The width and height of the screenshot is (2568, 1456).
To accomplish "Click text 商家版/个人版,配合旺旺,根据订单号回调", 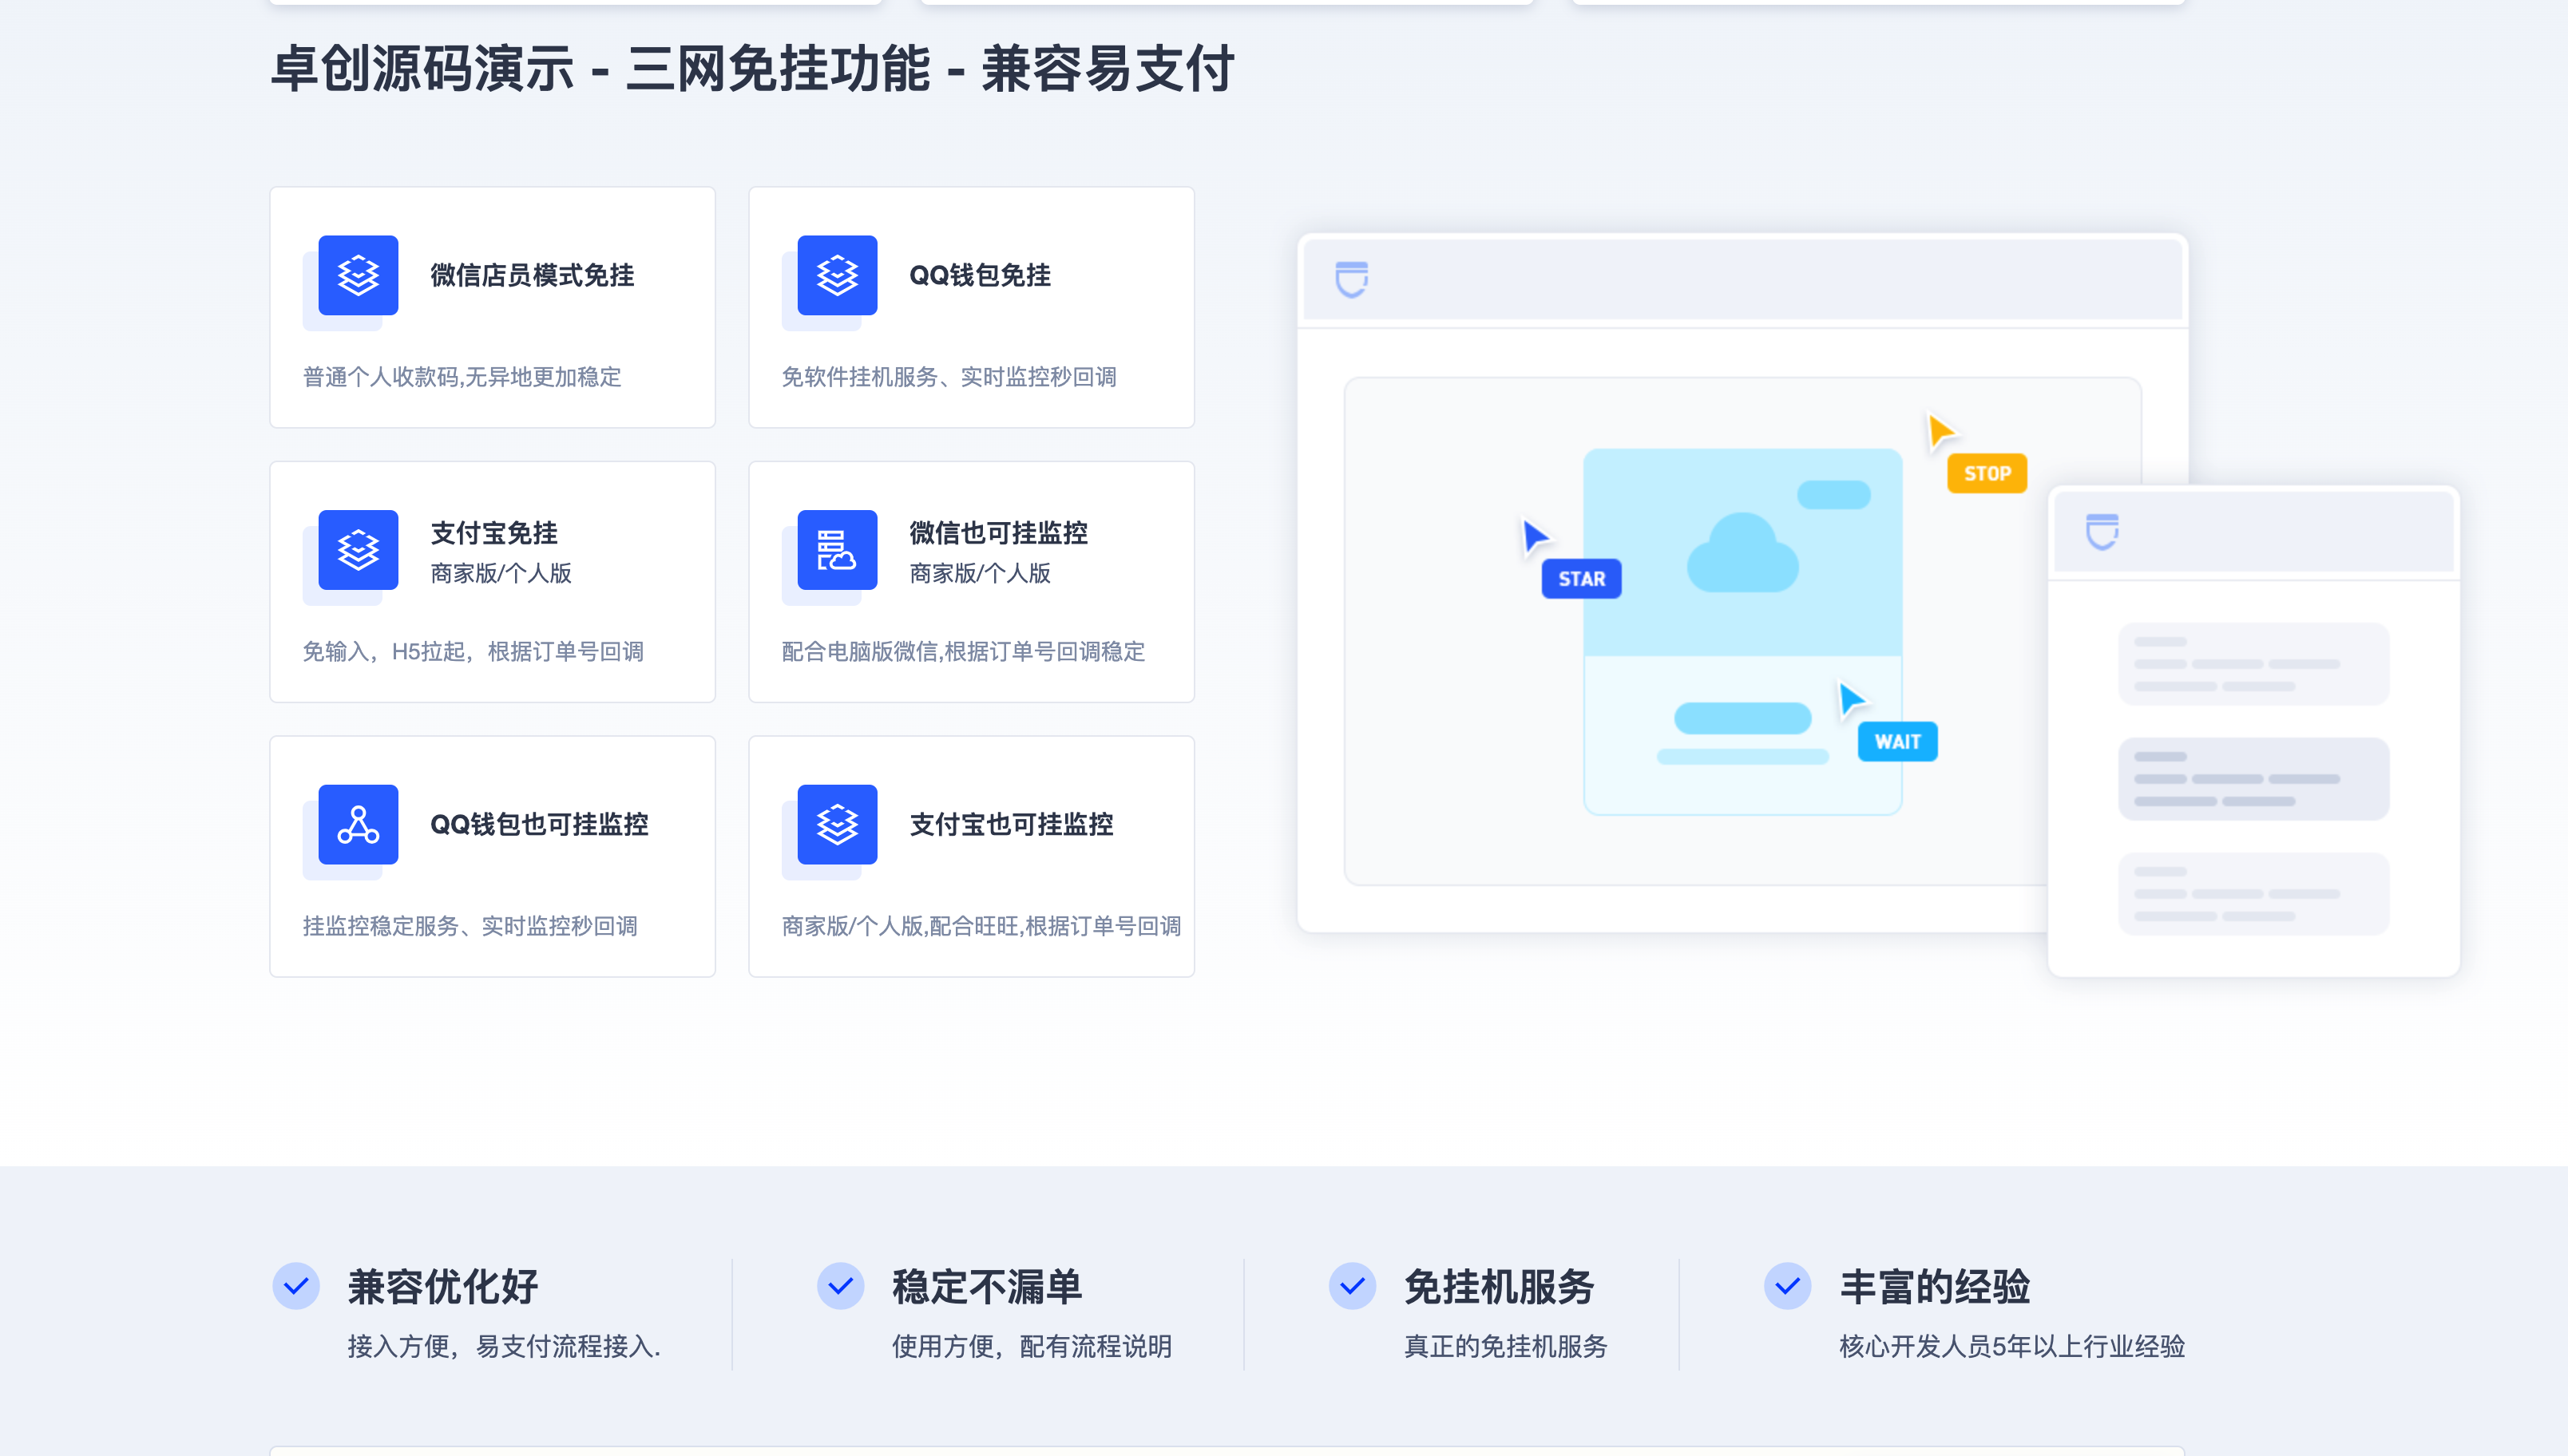I will (981, 927).
